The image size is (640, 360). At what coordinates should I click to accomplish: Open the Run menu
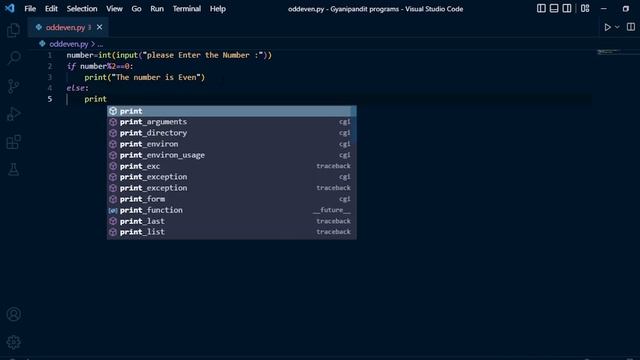[x=157, y=9]
